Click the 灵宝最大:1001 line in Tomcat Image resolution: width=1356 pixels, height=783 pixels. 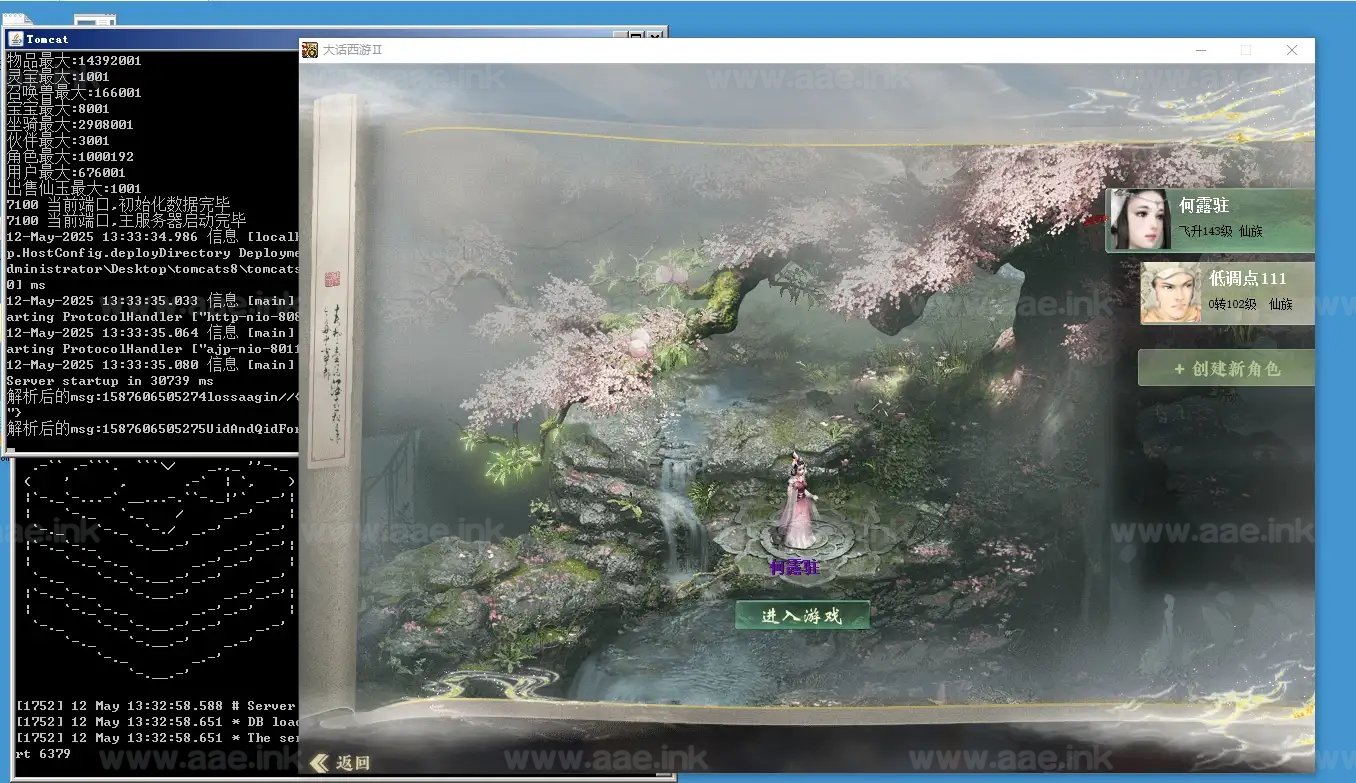(x=58, y=76)
